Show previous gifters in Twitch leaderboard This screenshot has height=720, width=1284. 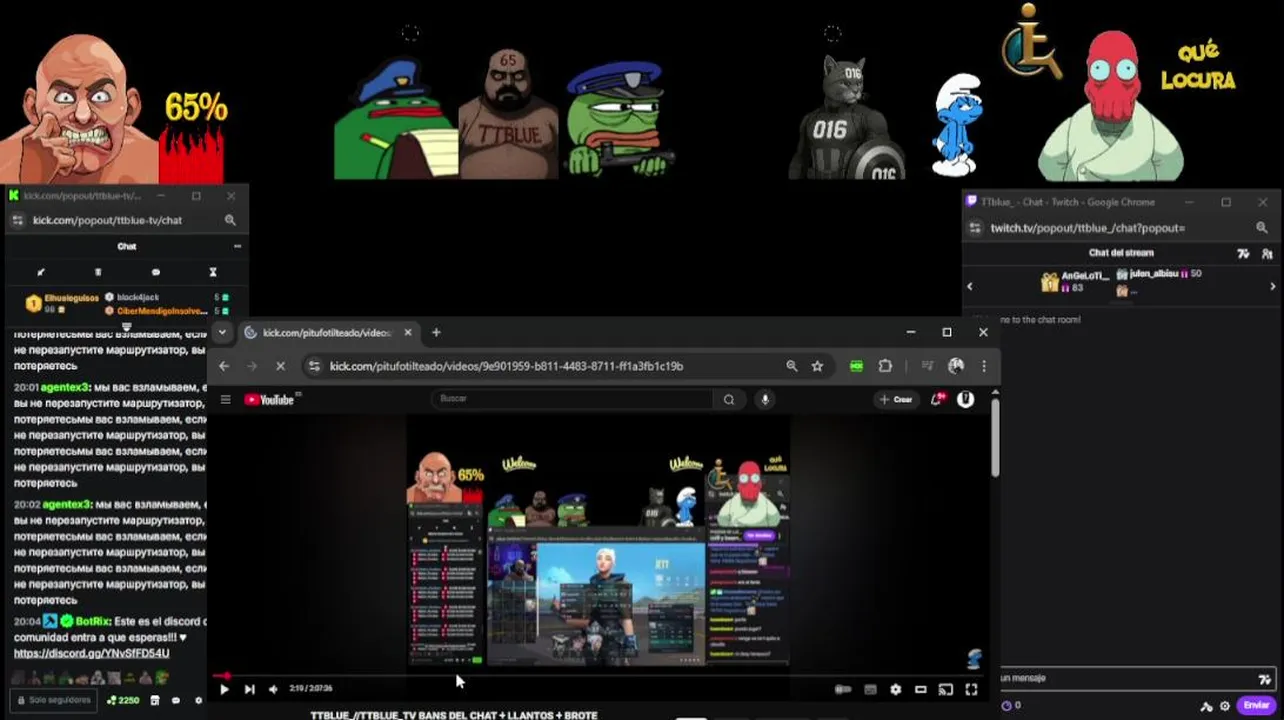969,287
